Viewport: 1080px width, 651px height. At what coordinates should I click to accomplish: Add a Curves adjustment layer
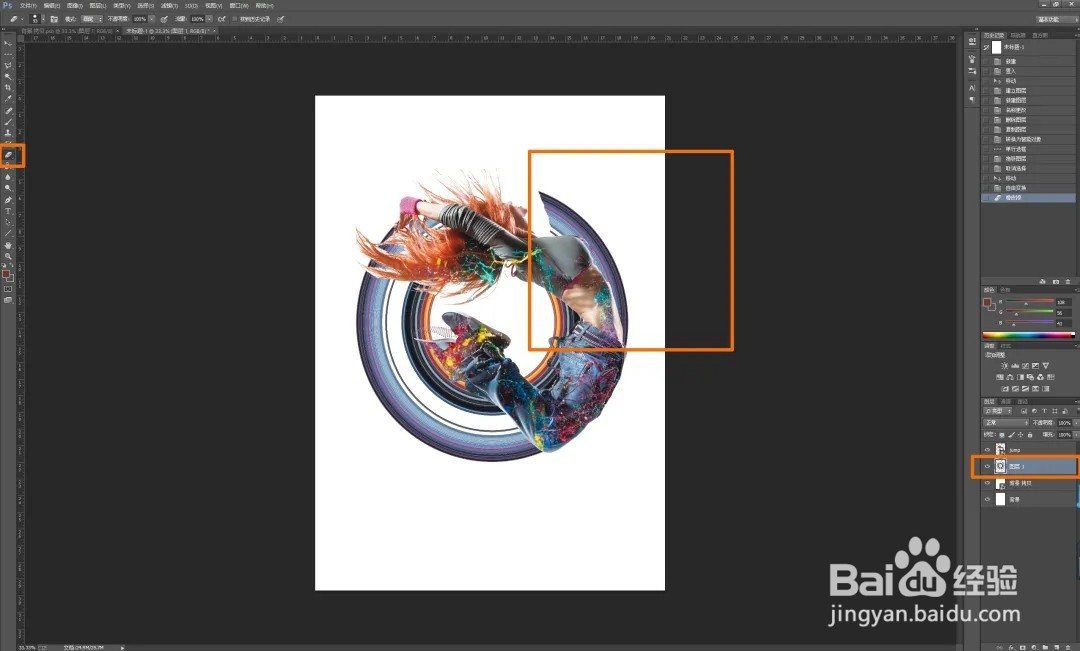pos(1026,366)
